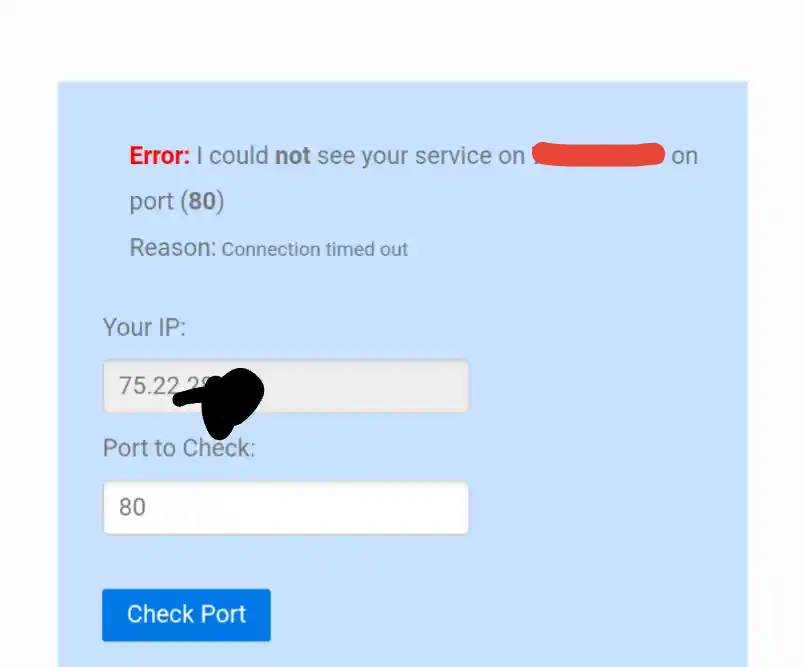Click the Your IP: field label

pyautogui.click(x=144, y=328)
